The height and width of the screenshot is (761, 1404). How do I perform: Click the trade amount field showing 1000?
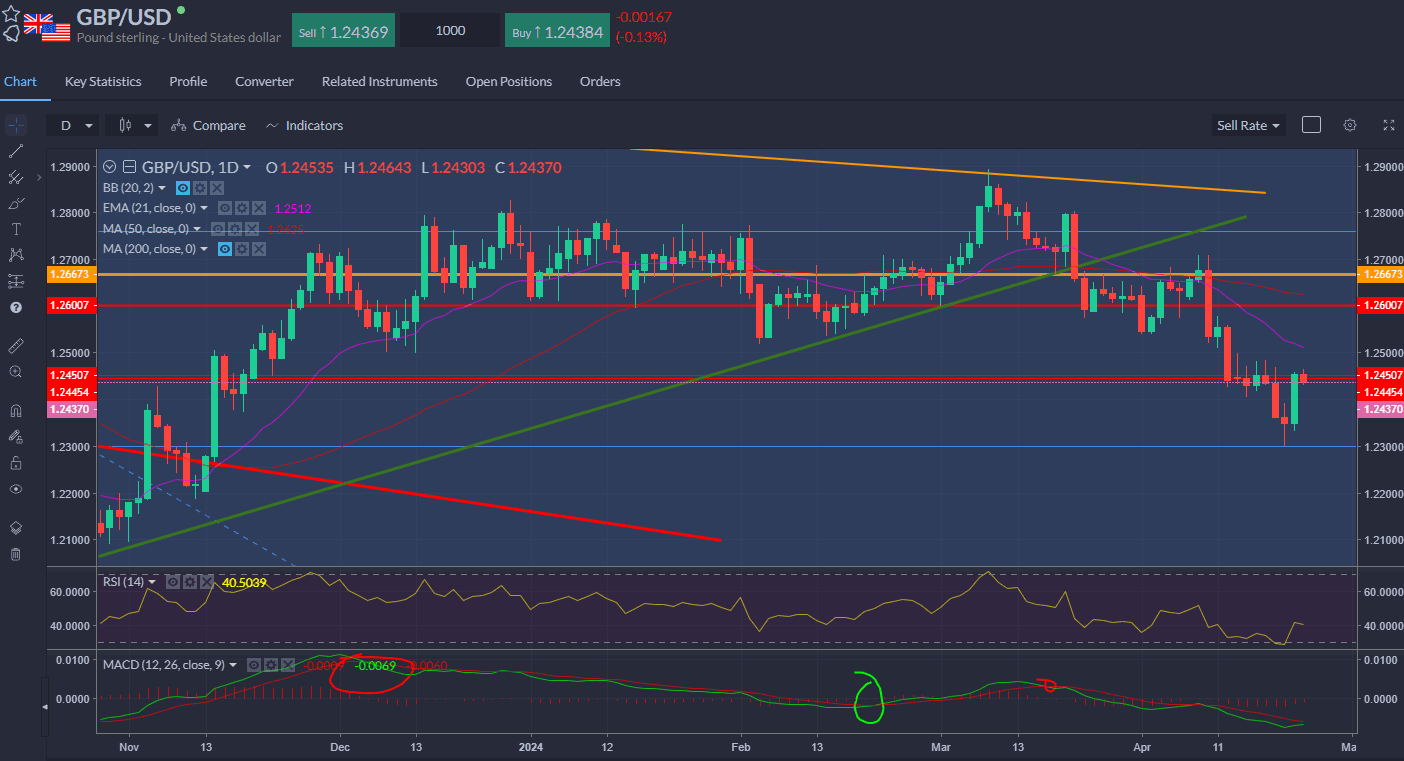pyautogui.click(x=450, y=31)
